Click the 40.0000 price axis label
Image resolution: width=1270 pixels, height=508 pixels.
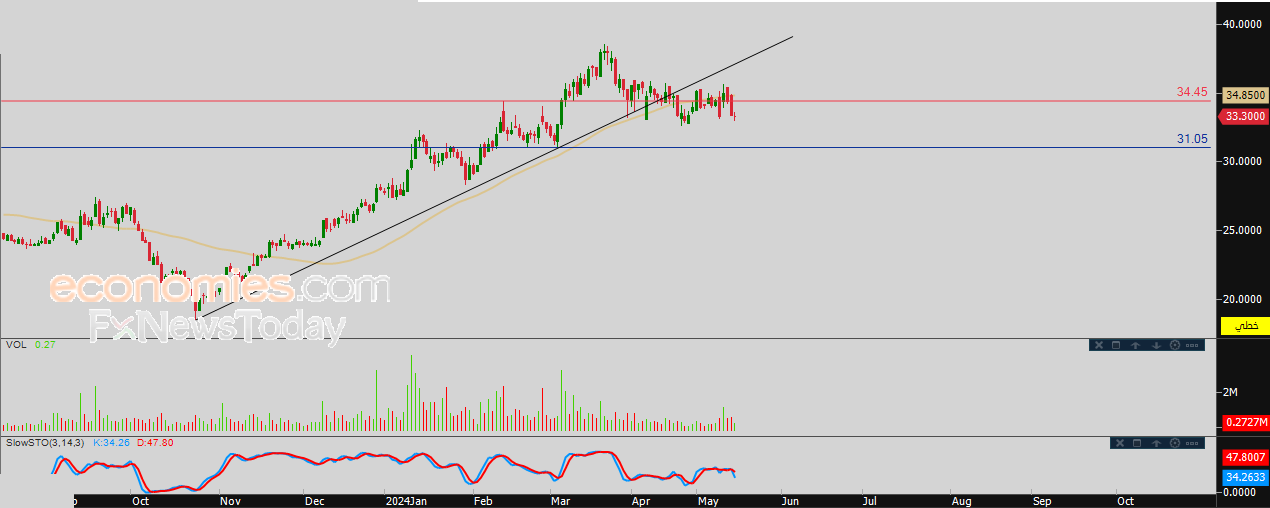pyautogui.click(x=1243, y=23)
